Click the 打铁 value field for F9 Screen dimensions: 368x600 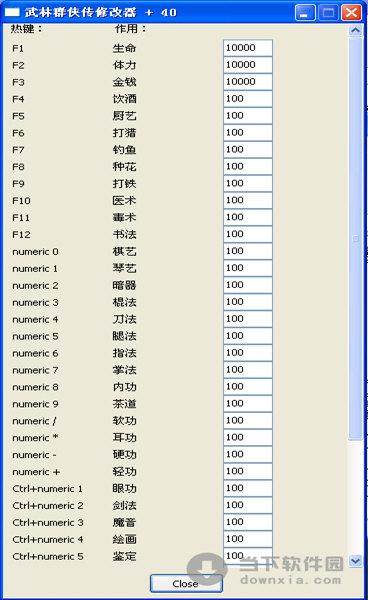tap(248, 183)
